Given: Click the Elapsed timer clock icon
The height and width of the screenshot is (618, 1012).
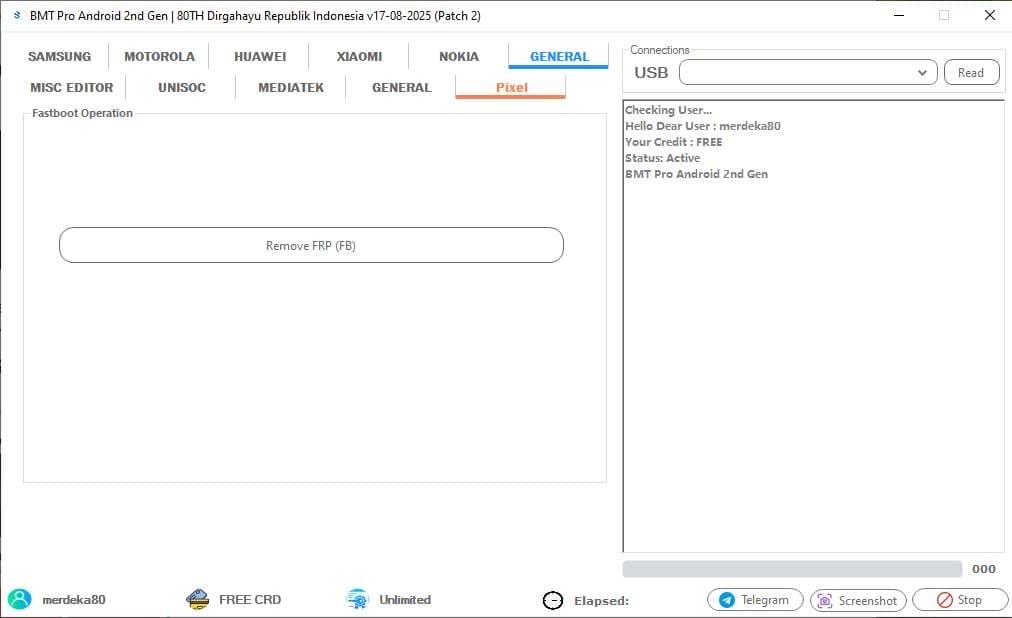Looking at the screenshot, I should tap(553, 600).
